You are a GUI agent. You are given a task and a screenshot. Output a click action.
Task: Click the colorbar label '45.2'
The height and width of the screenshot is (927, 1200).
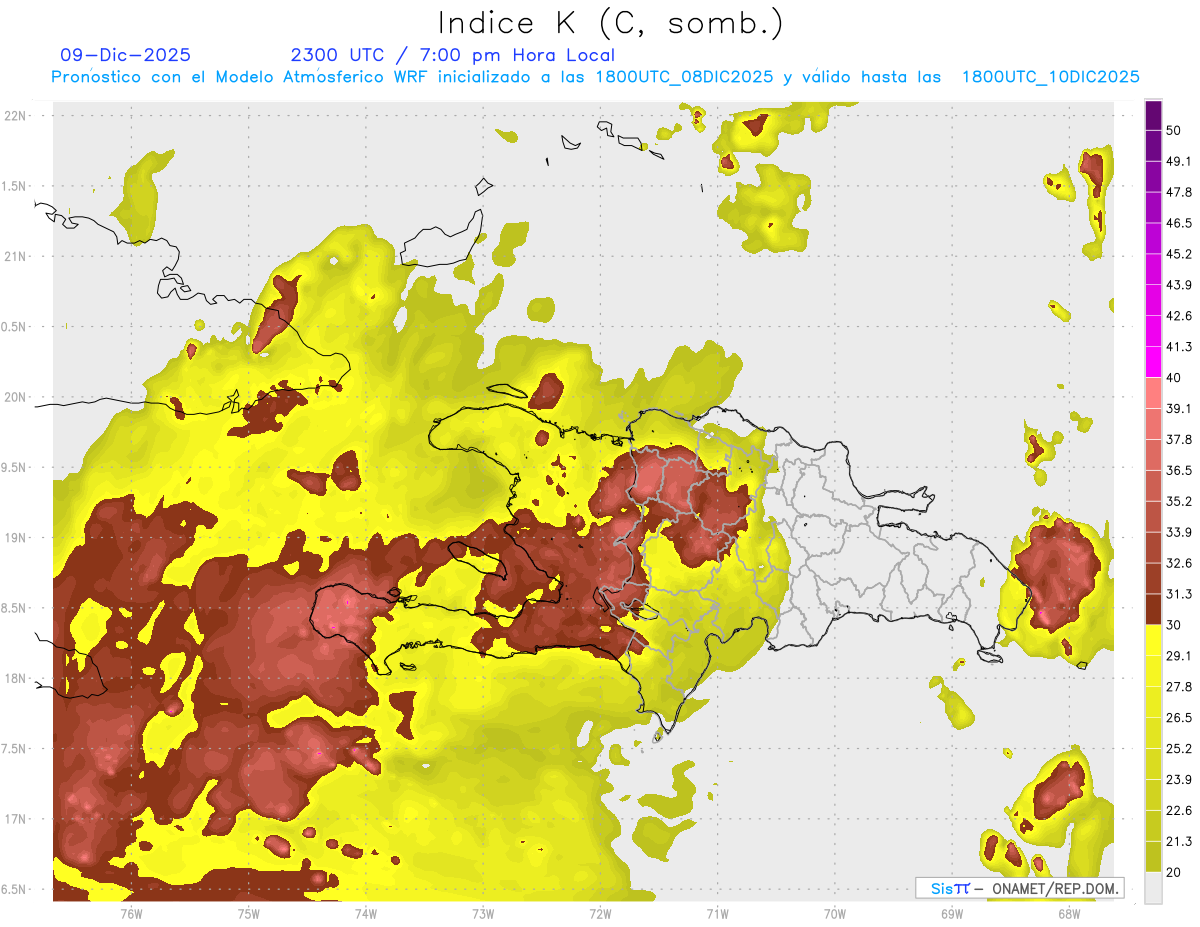pos(1179,254)
